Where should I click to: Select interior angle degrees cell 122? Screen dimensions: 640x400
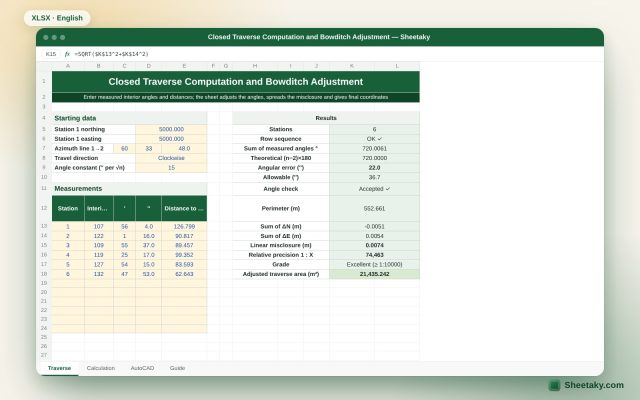tap(99, 236)
